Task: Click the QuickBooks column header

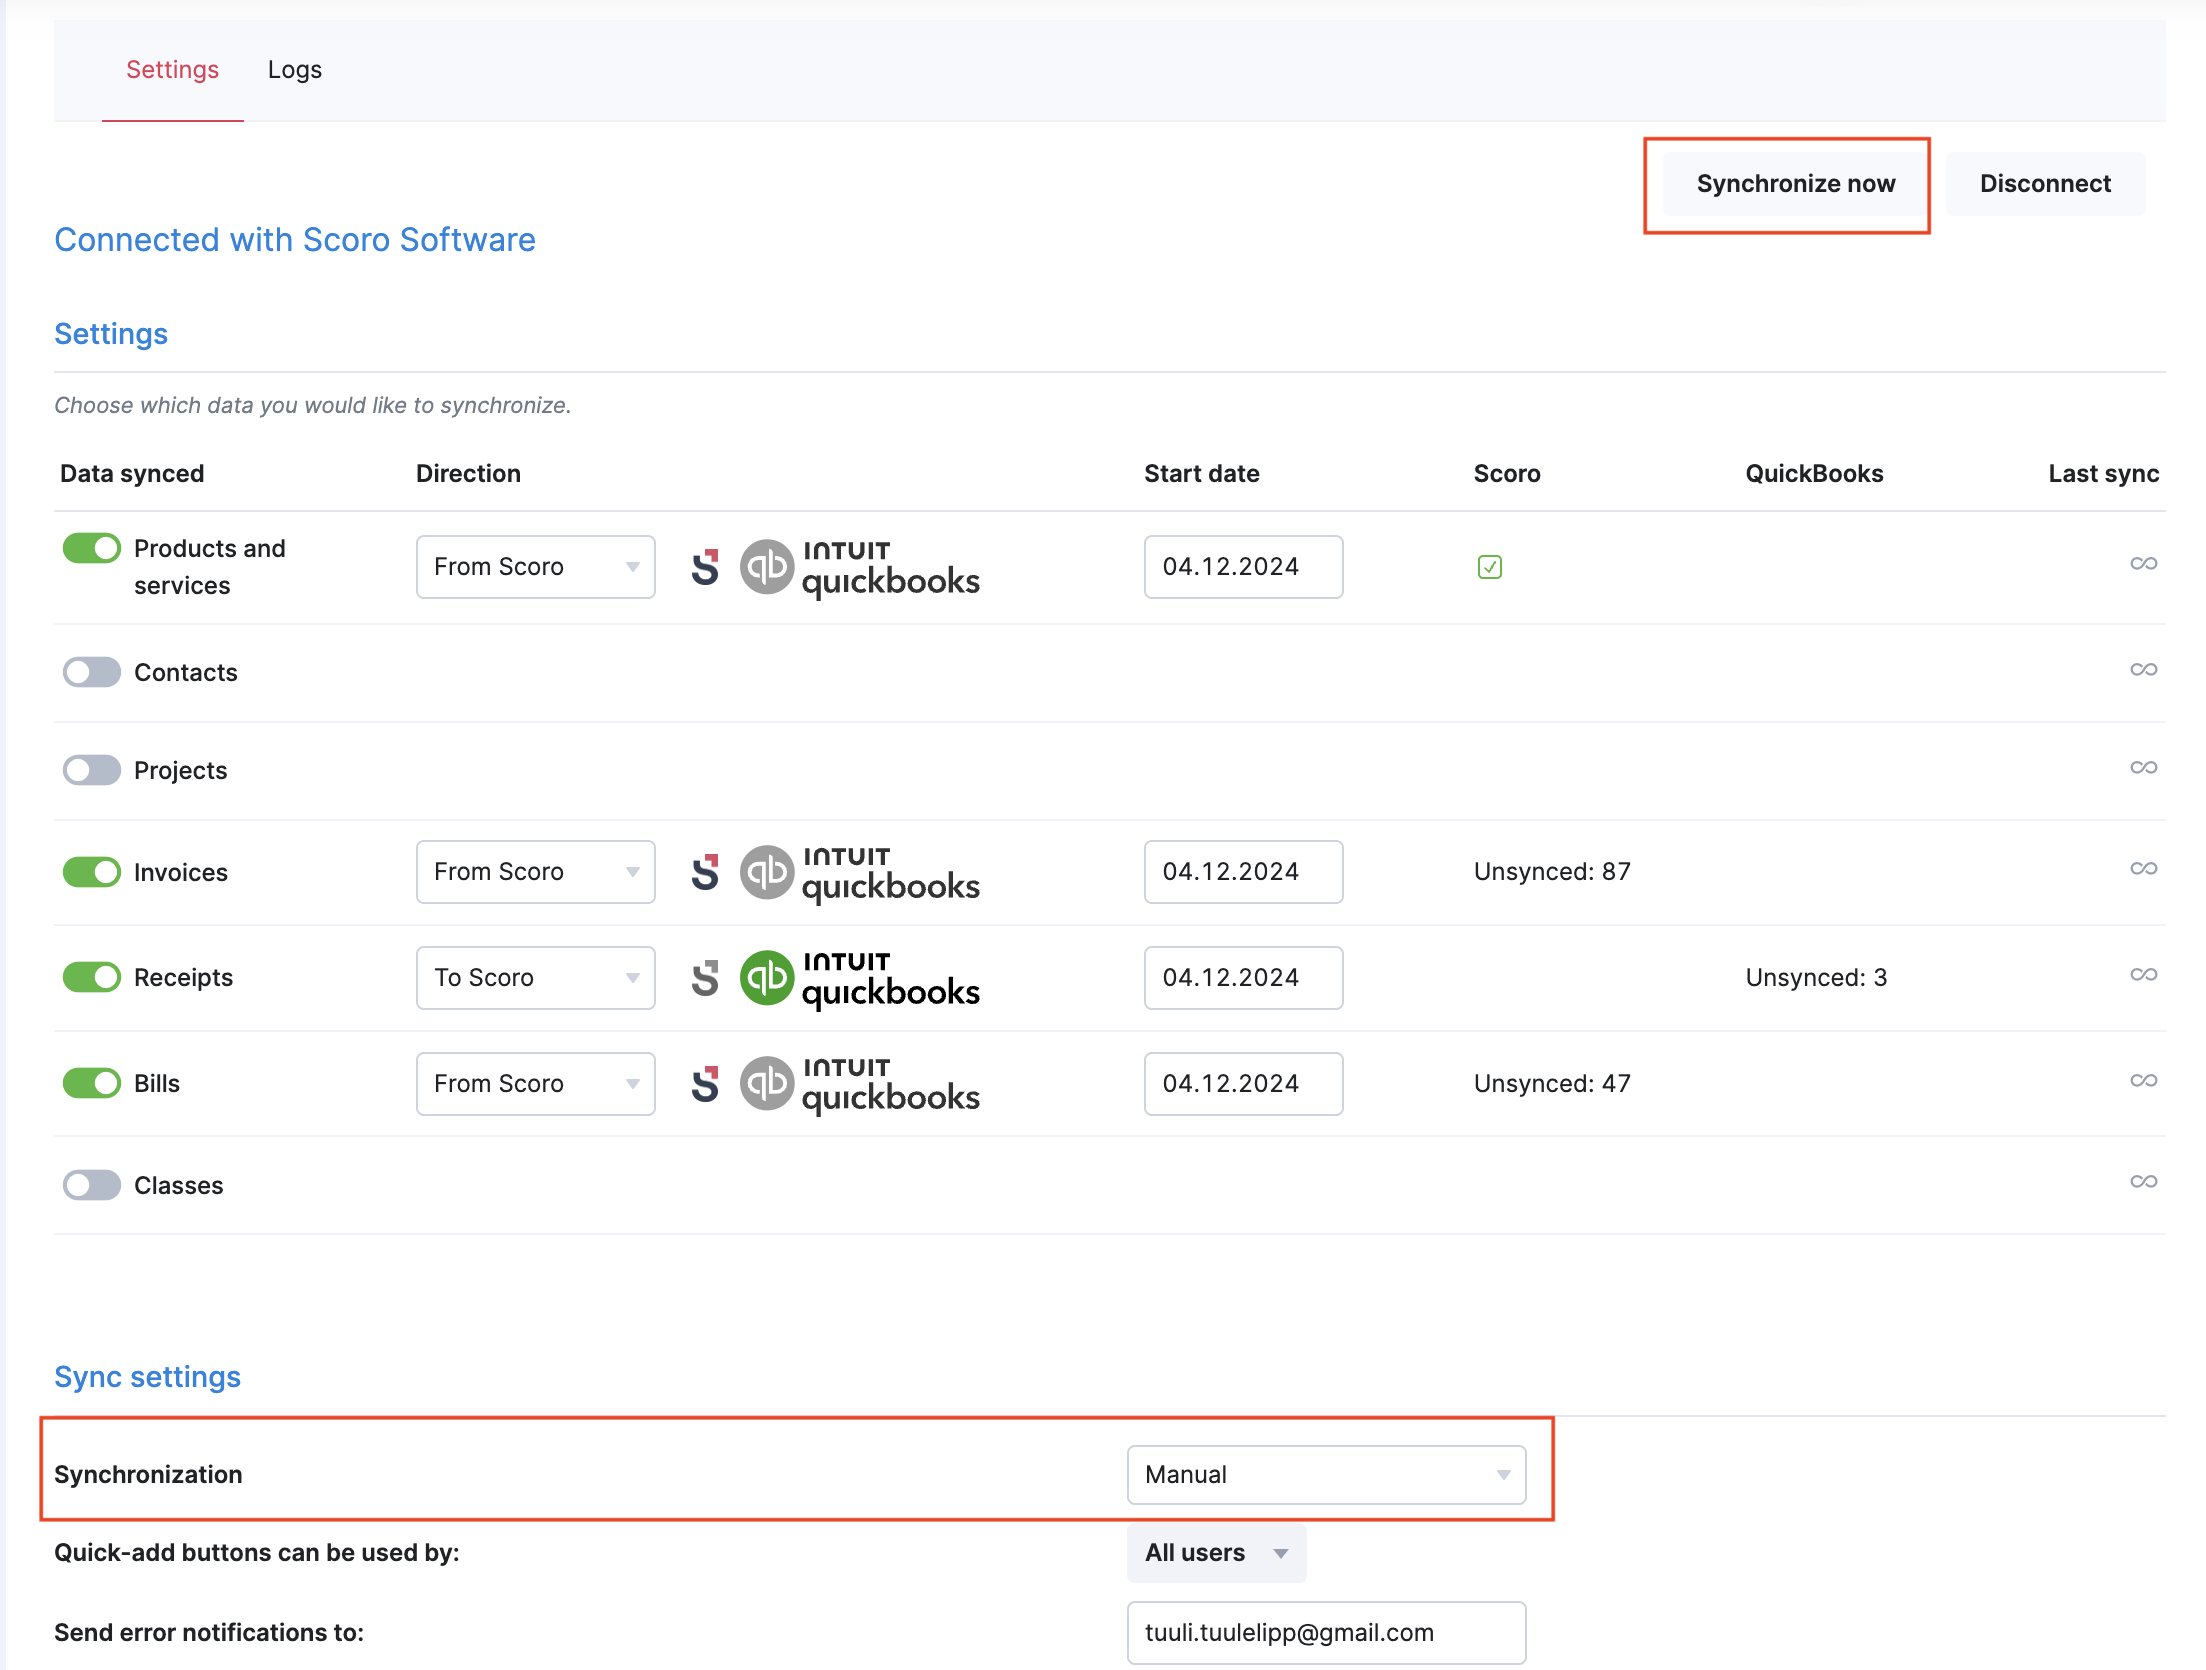Action: [x=1814, y=474]
